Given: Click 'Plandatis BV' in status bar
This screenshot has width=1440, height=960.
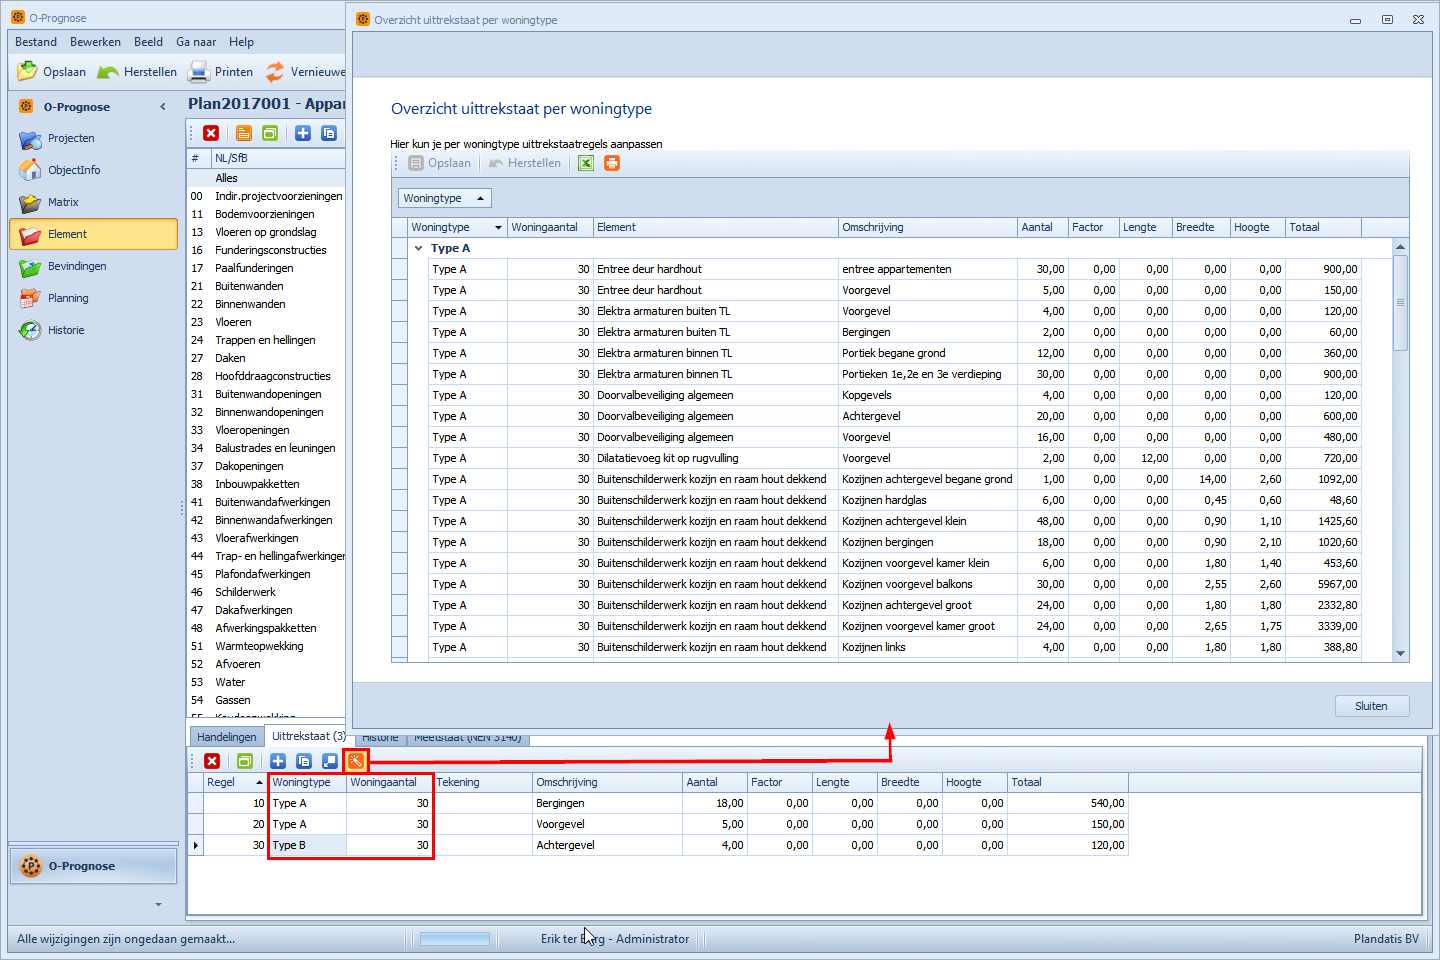Looking at the screenshot, I should tap(1386, 939).
